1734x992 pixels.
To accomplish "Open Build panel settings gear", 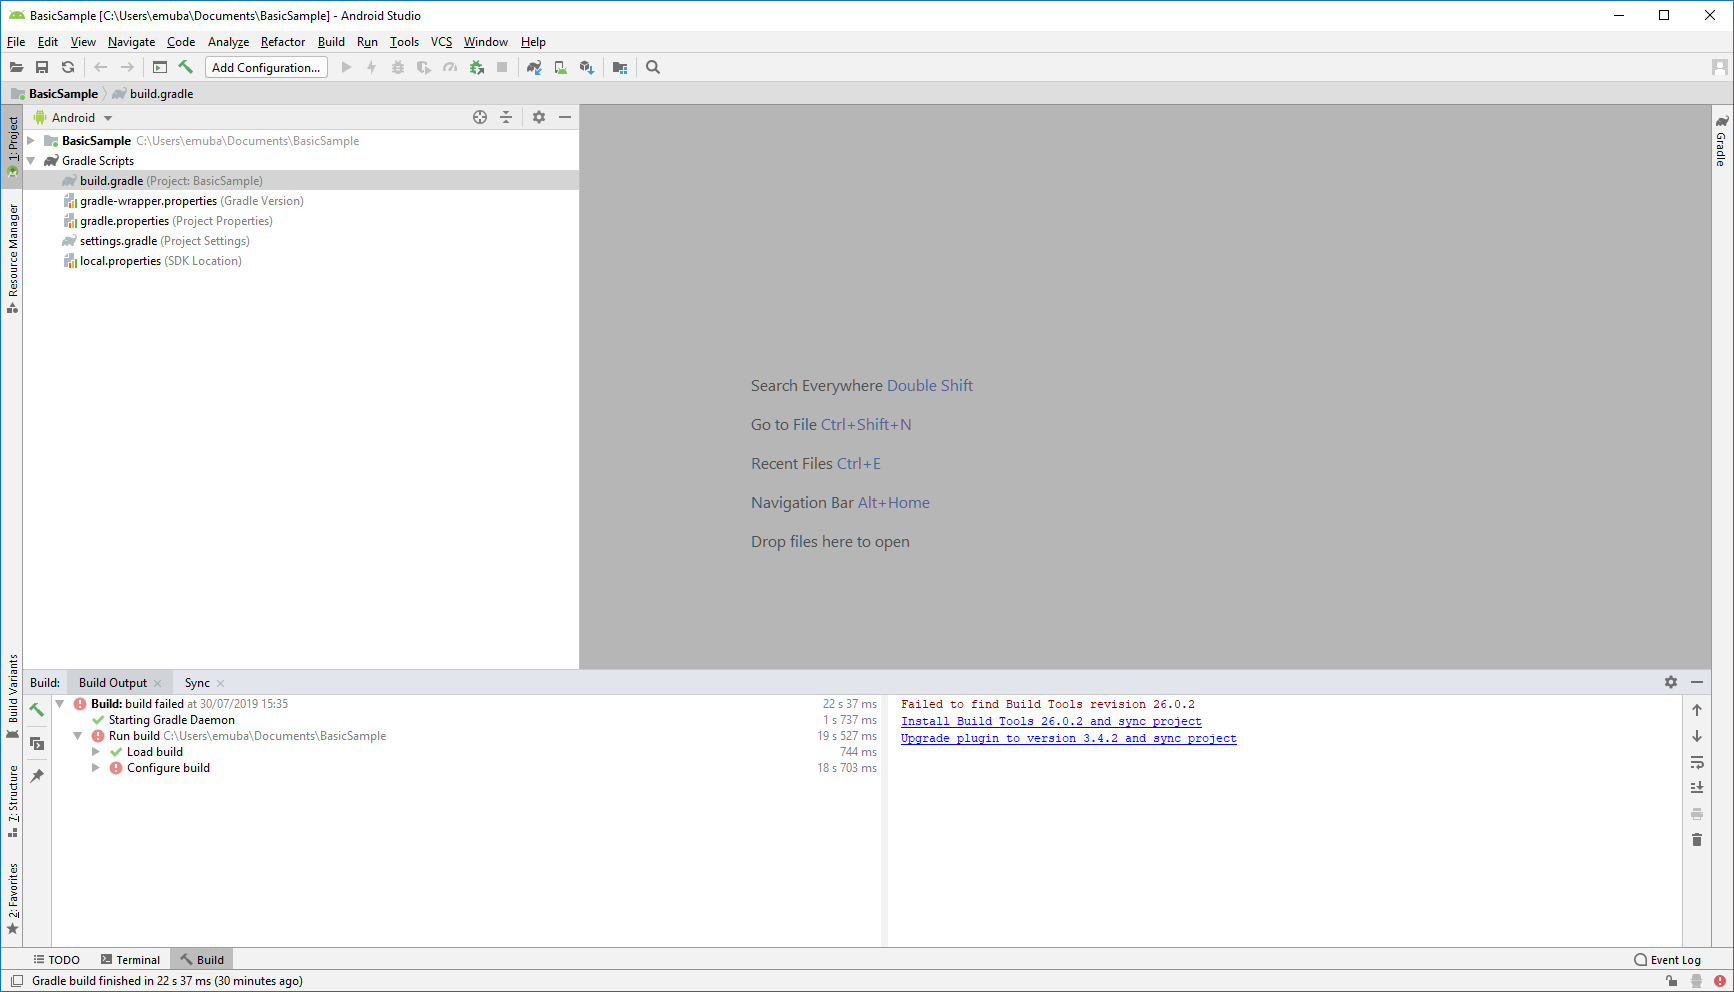I will pos(1671,682).
